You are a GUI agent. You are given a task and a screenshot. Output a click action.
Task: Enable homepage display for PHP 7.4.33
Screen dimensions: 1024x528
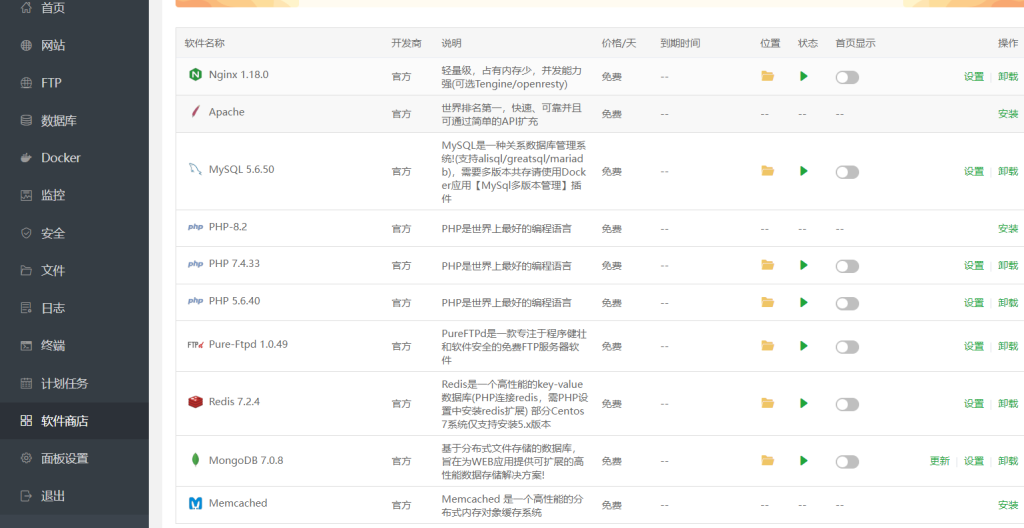(847, 266)
